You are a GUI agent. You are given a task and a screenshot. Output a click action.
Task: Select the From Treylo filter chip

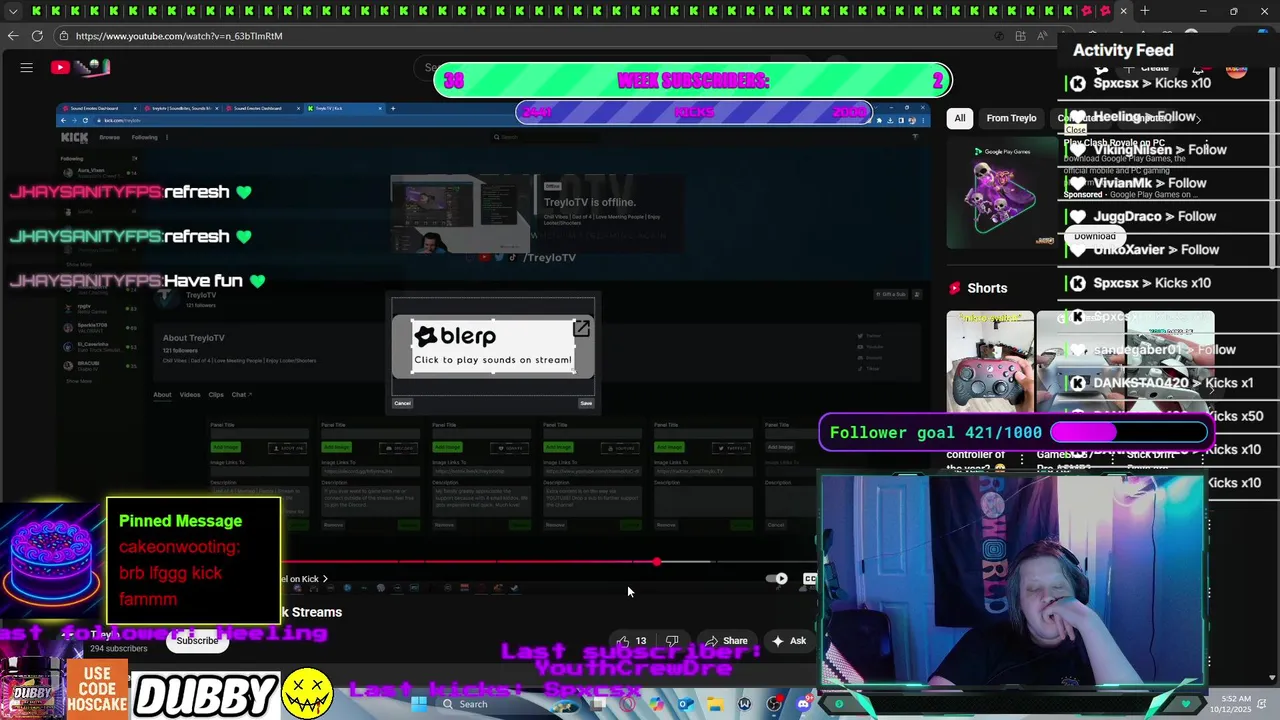coord(1011,118)
